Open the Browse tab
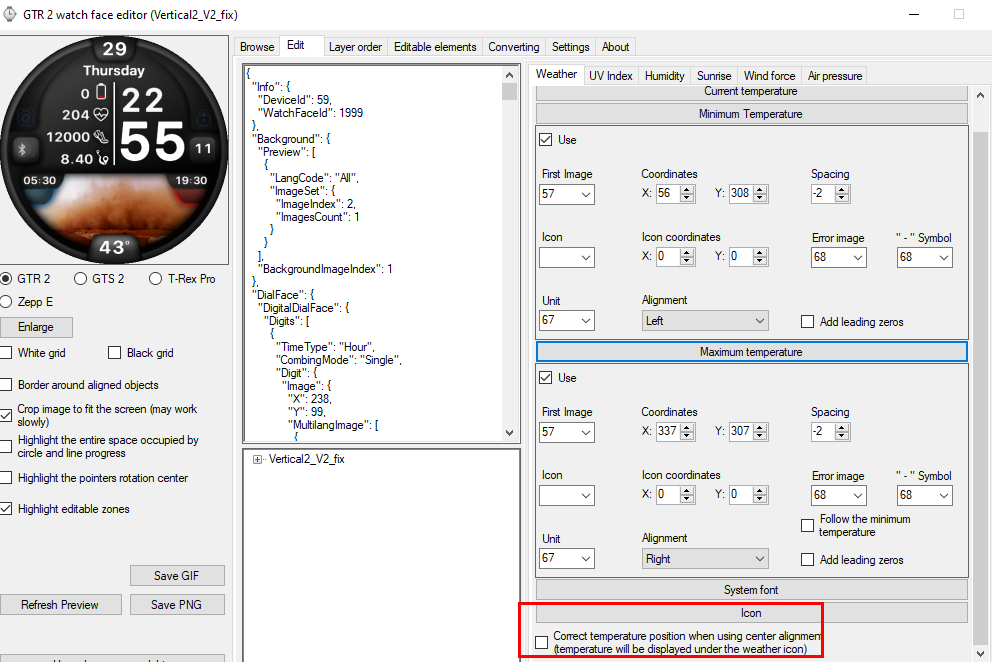This screenshot has width=992, height=662. (x=257, y=47)
